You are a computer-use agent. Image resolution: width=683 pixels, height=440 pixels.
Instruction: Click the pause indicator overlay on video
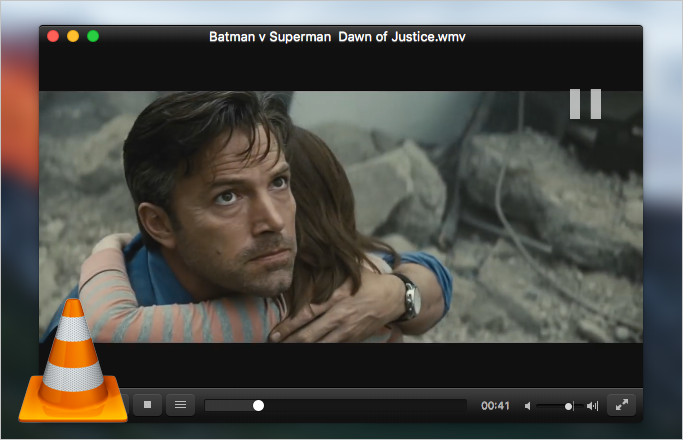click(x=585, y=104)
